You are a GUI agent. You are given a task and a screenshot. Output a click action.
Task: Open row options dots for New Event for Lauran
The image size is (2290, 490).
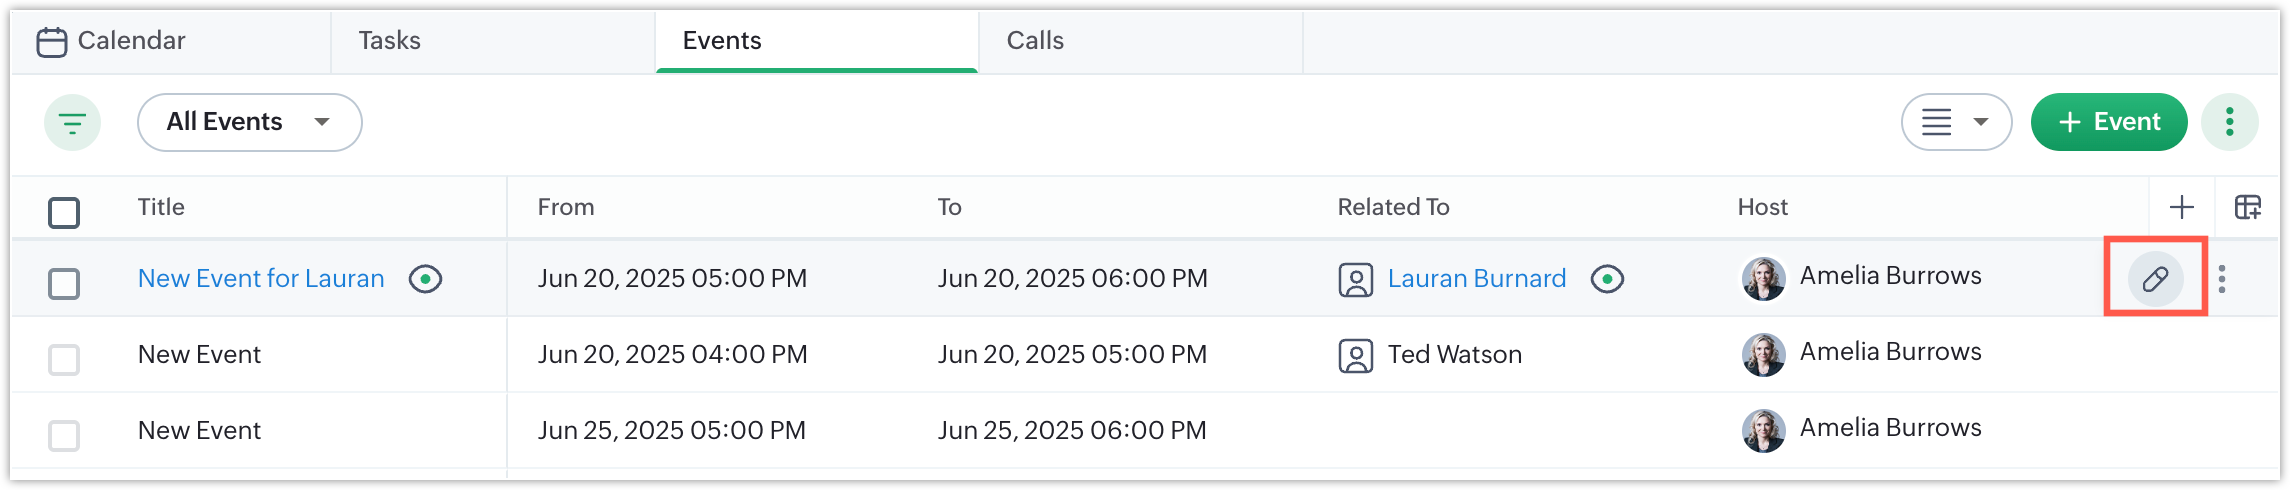[2221, 279]
